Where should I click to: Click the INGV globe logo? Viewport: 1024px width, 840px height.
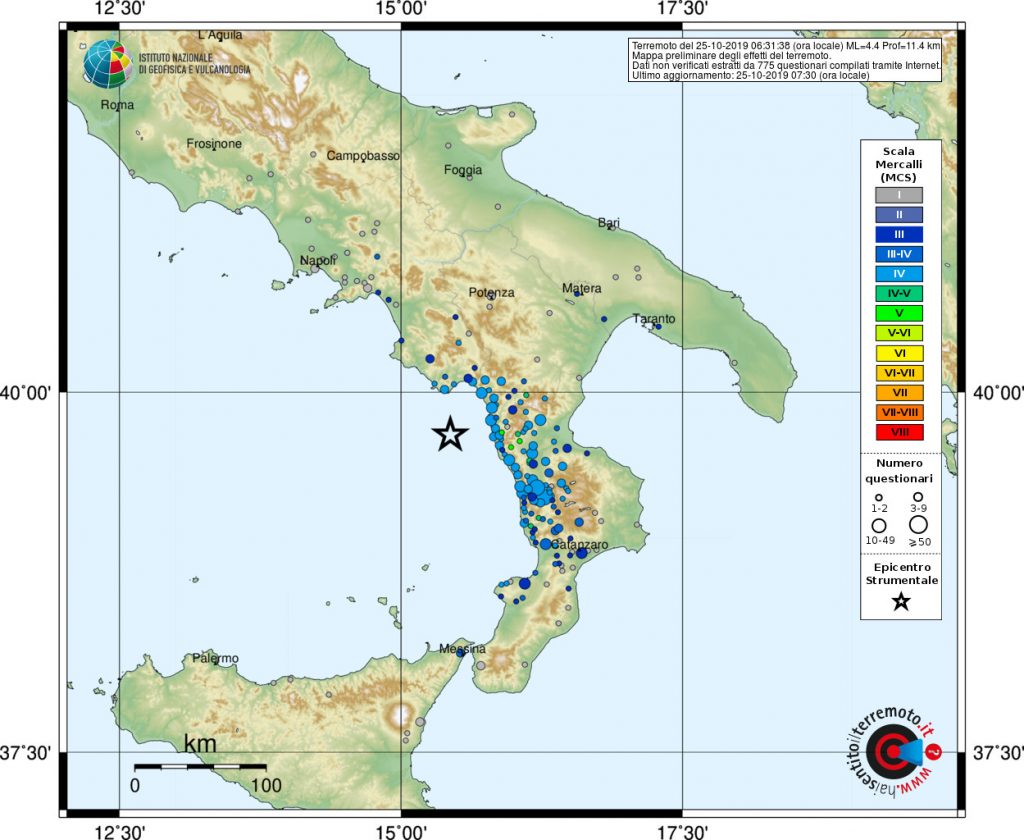tap(107, 64)
